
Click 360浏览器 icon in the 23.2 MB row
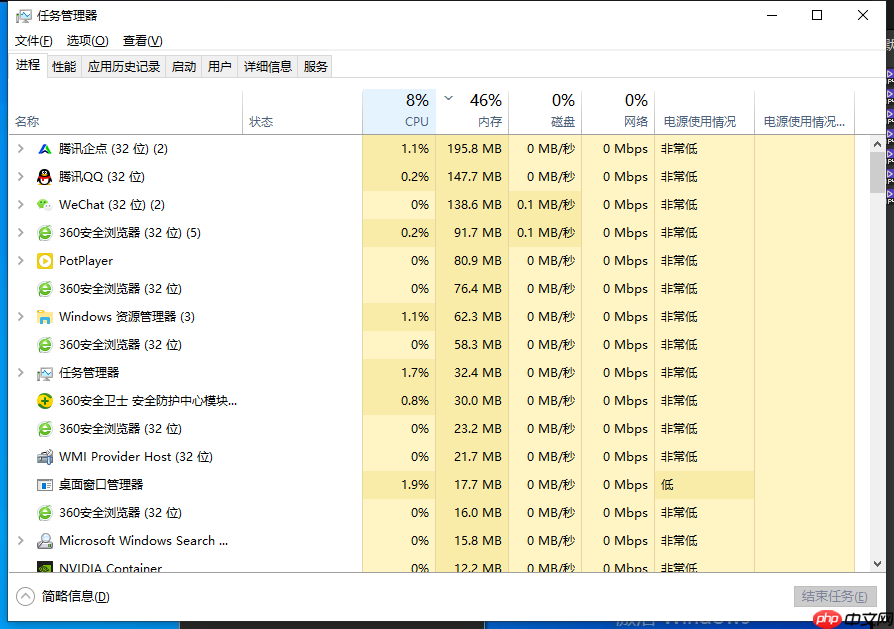click(x=44, y=429)
